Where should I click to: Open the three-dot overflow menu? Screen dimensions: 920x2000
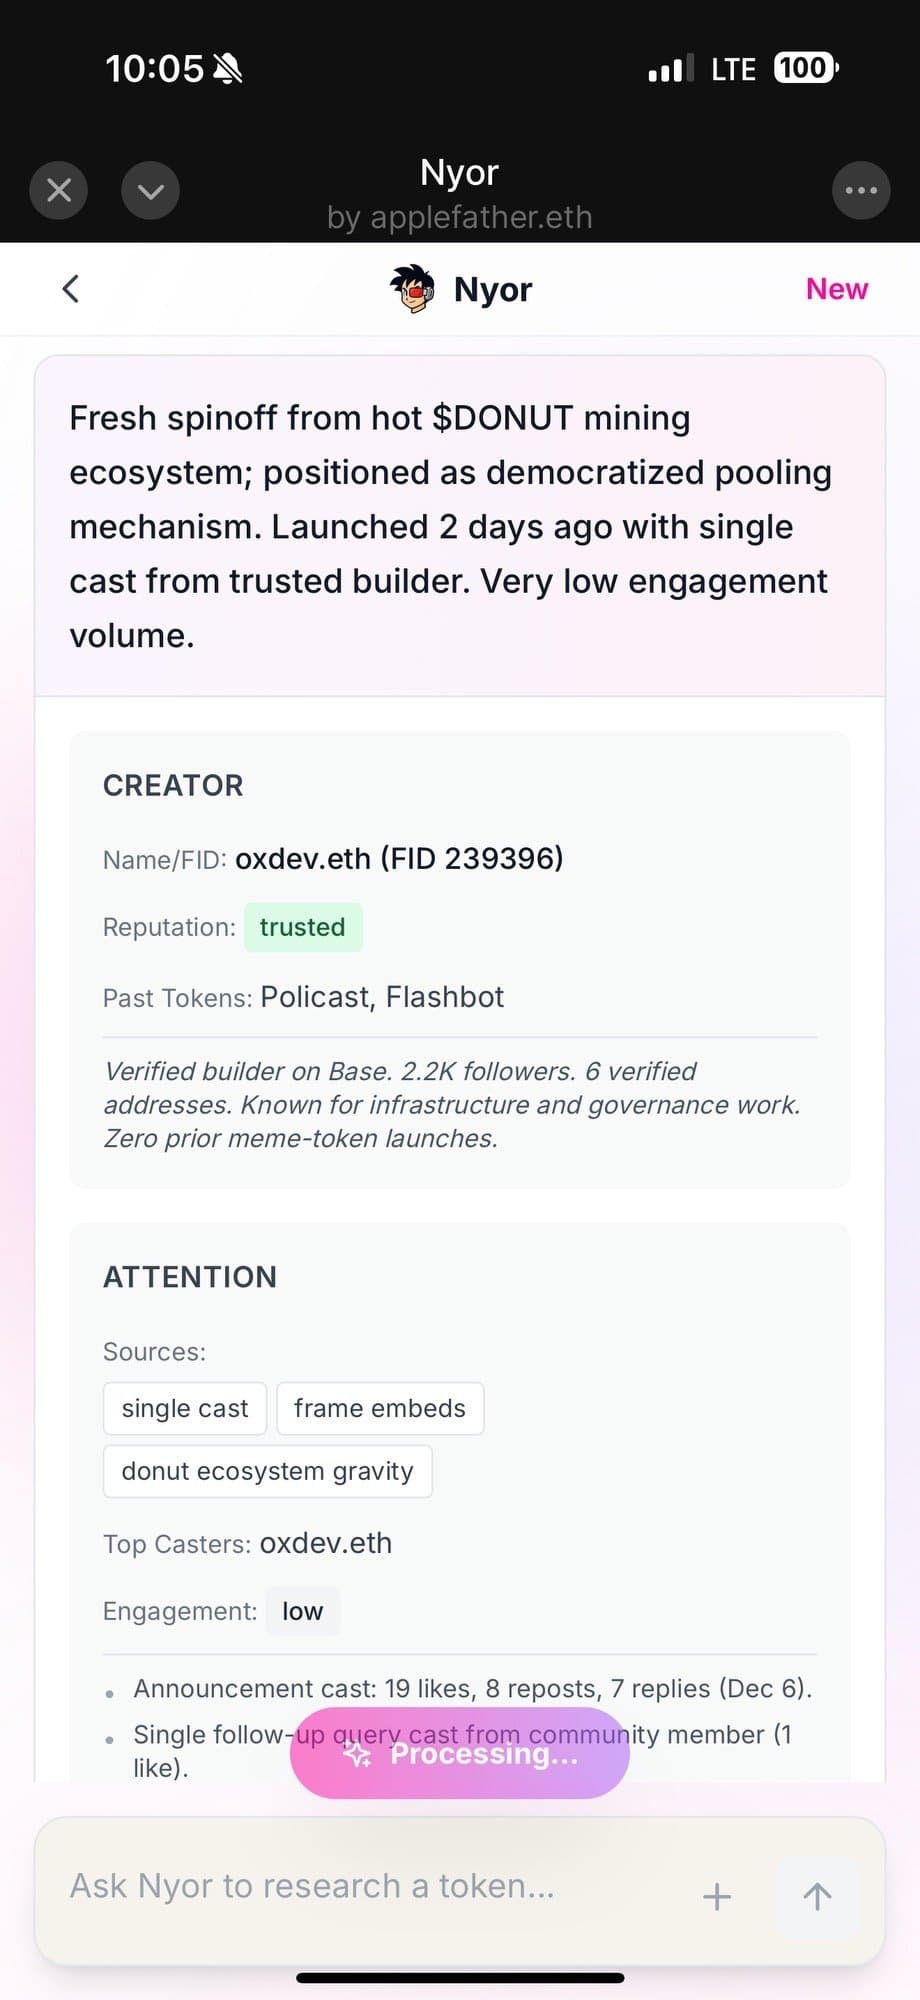pyautogui.click(x=861, y=190)
